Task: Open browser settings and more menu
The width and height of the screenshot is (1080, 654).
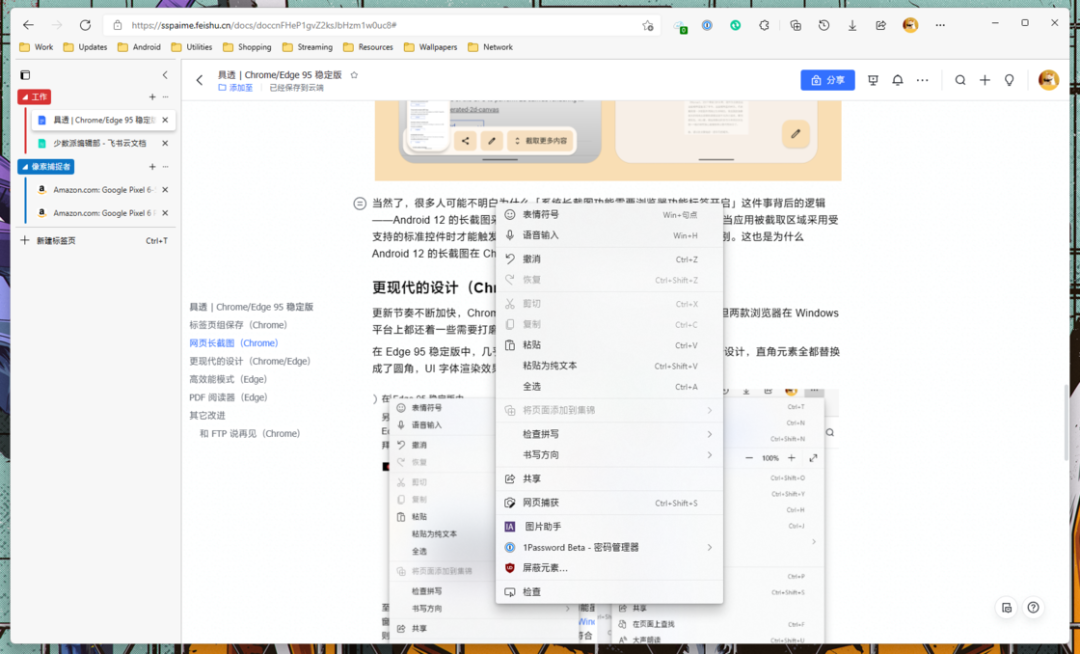Action: coord(940,25)
